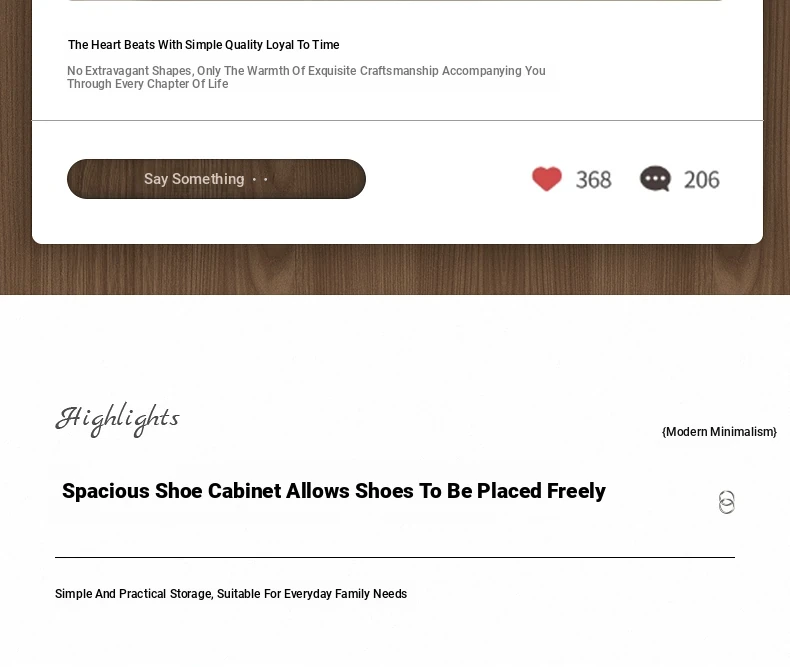This screenshot has height=667, width=790.
Task: Click the Spacious Shoe Cabinet headline
Action: coord(334,491)
